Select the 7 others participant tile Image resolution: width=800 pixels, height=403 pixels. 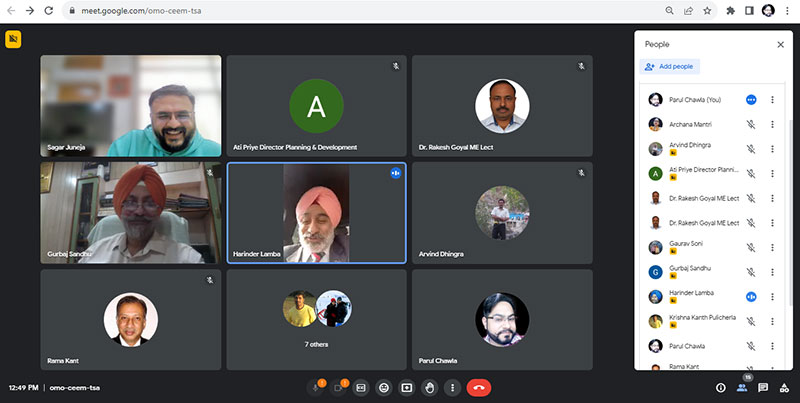pyautogui.click(x=316, y=315)
